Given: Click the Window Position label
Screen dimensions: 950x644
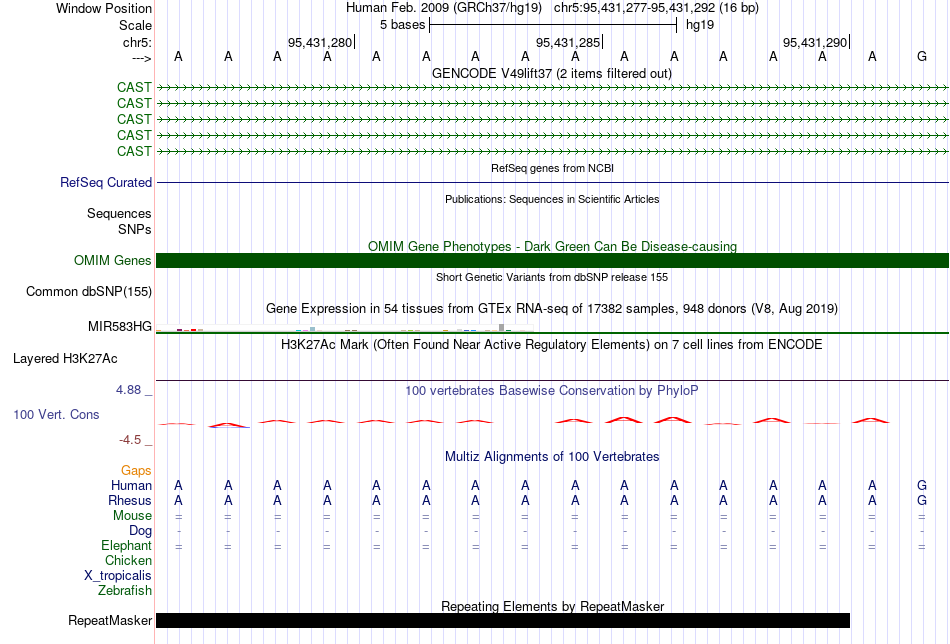Looking at the screenshot, I should (104, 8).
